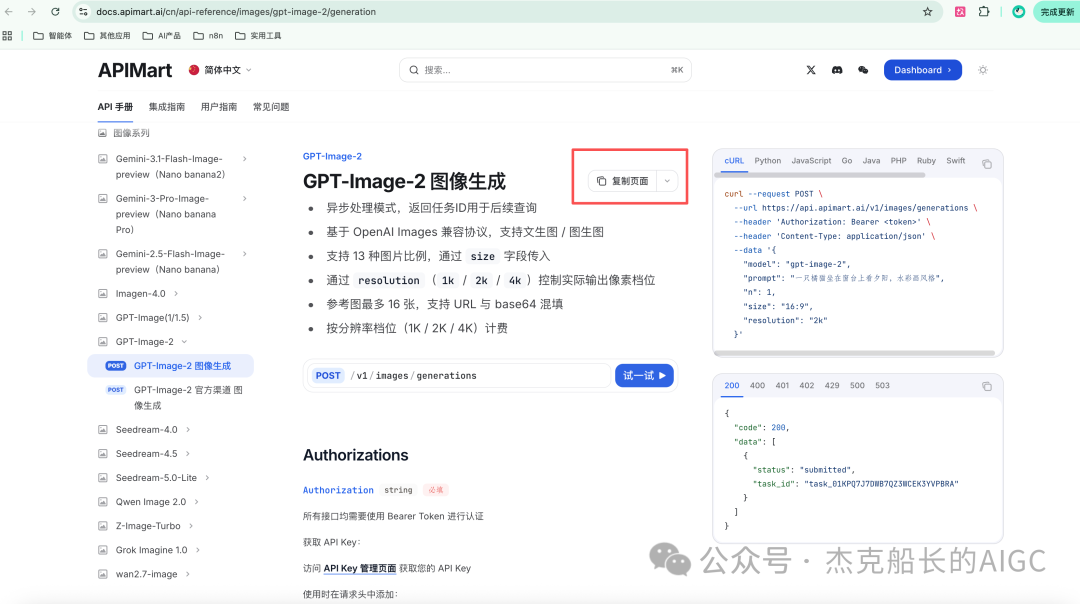Click the browser forward arrow

pyautogui.click(x=32, y=12)
